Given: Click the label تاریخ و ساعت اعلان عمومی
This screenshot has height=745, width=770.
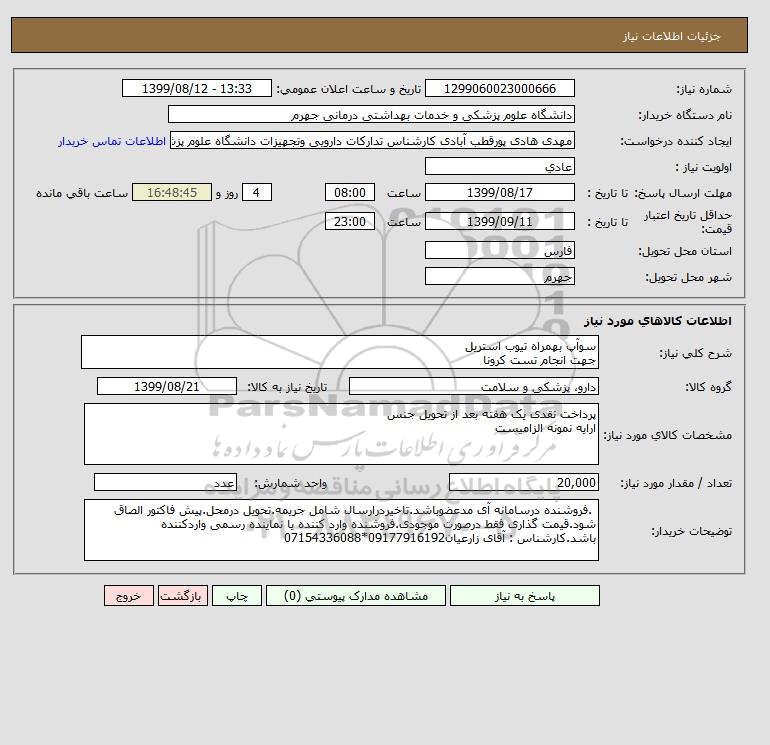Looking at the screenshot, I should (x=349, y=89).
